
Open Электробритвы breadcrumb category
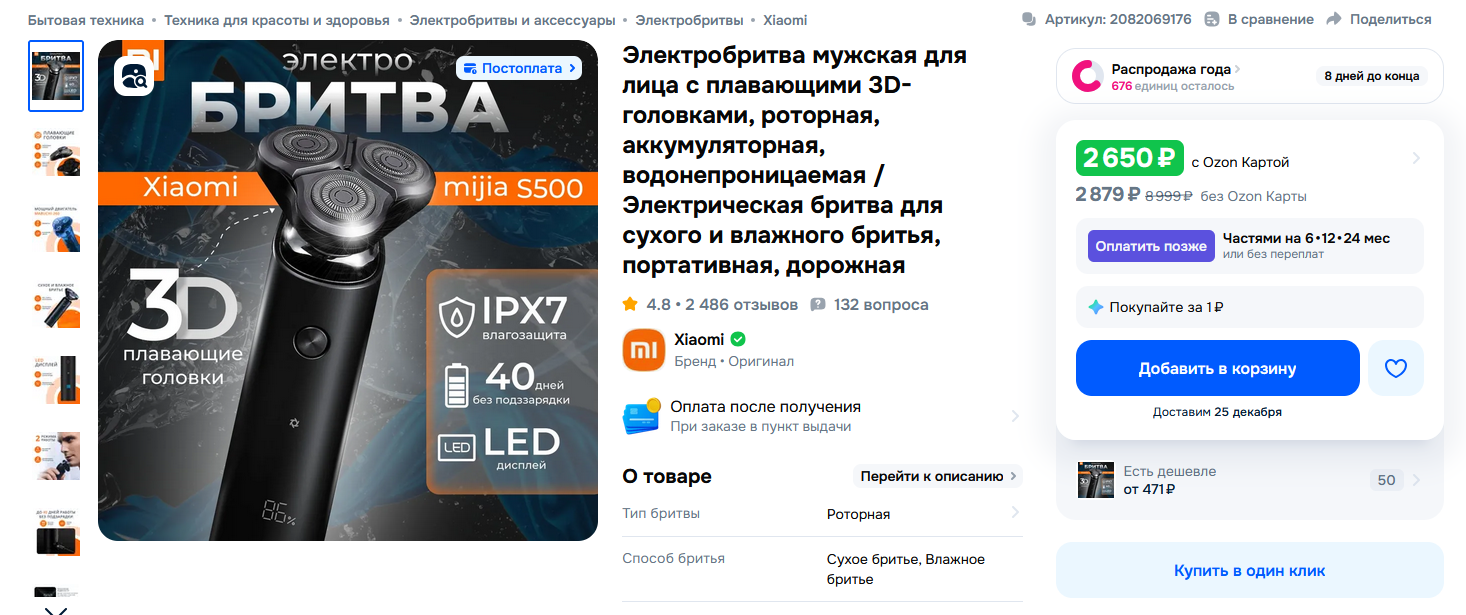689,20
